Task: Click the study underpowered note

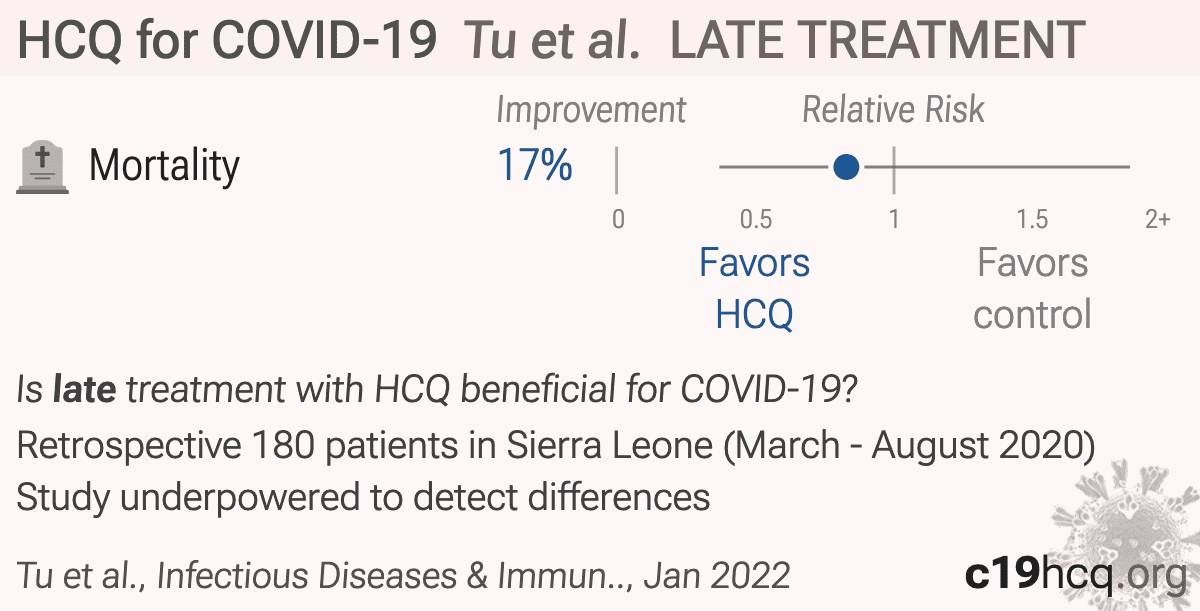Action: pos(363,497)
